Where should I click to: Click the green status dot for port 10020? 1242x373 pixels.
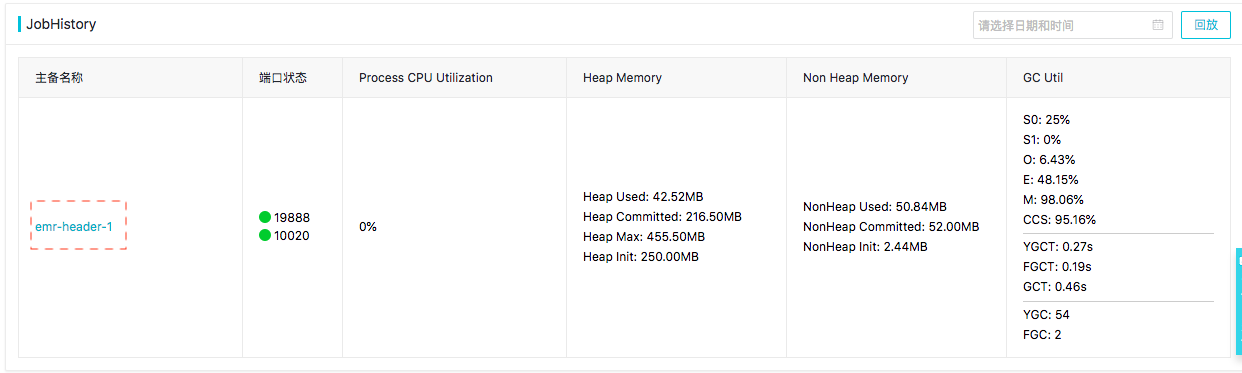pyautogui.click(x=265, y=236)
